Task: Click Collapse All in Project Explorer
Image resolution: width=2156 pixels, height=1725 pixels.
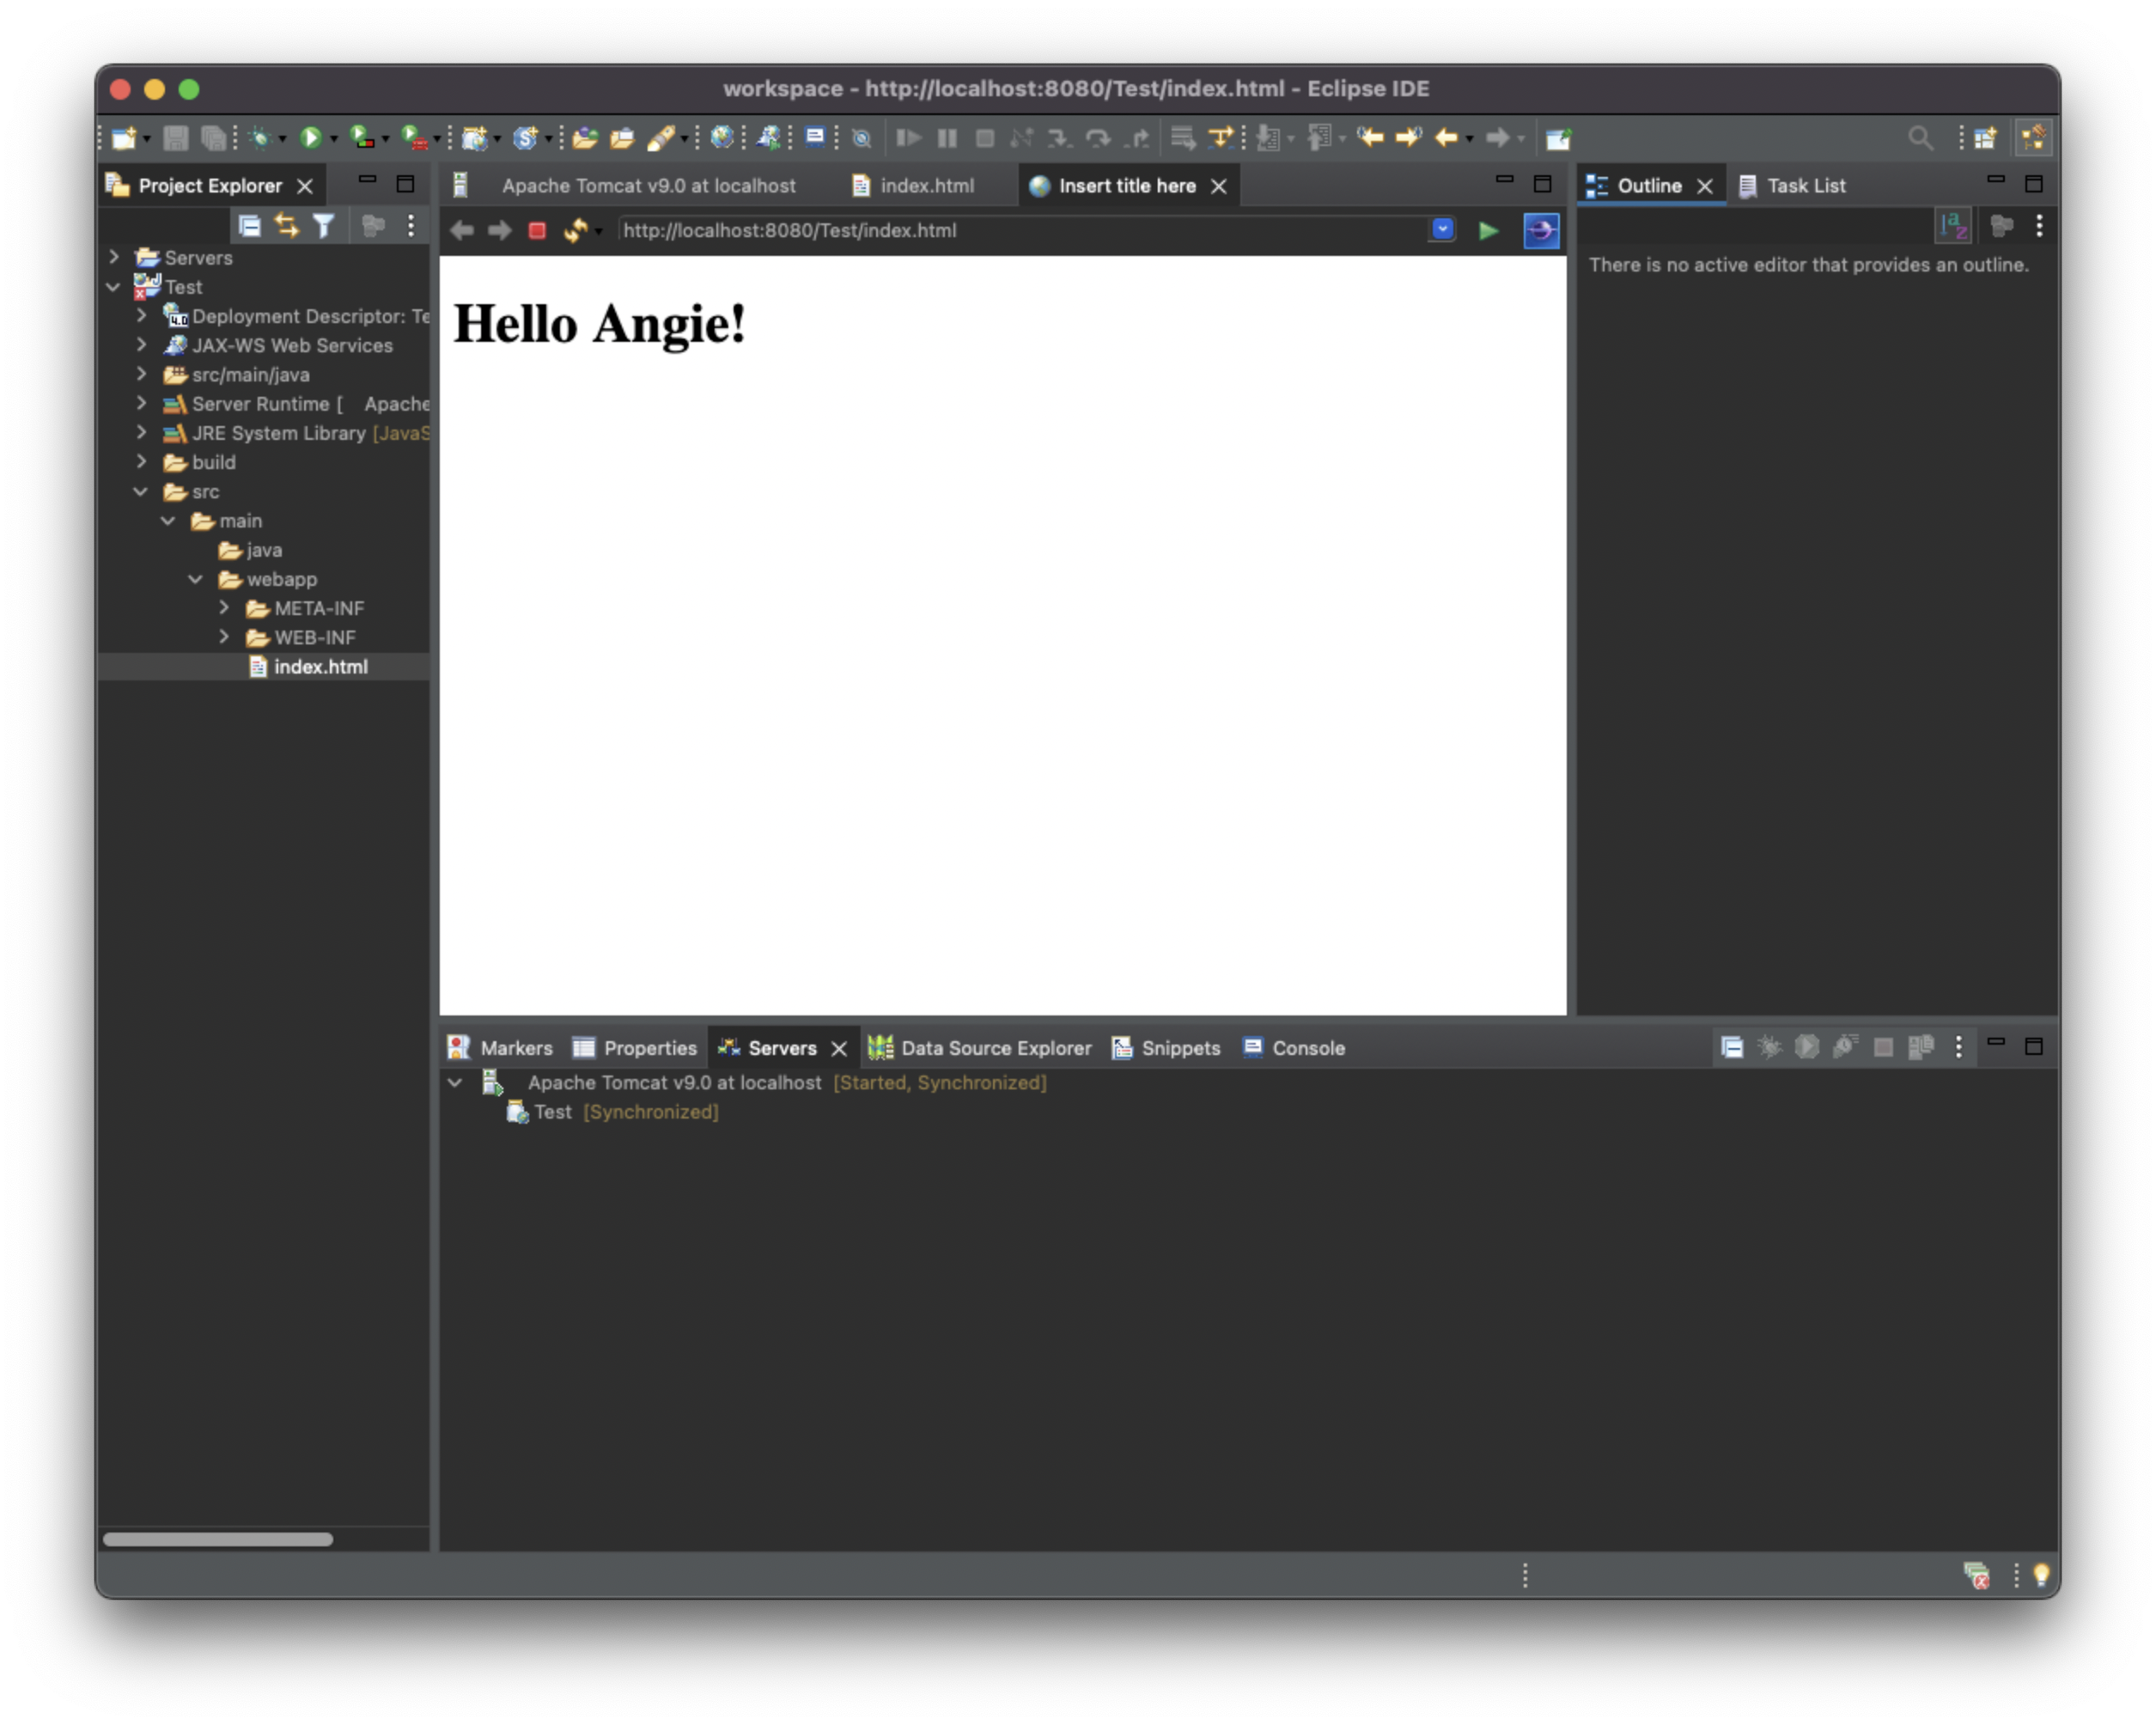Action: 249,227
